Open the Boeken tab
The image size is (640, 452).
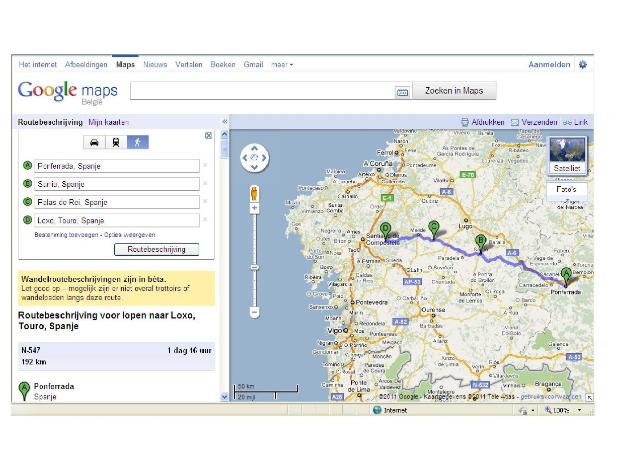(x=223, y=65)
